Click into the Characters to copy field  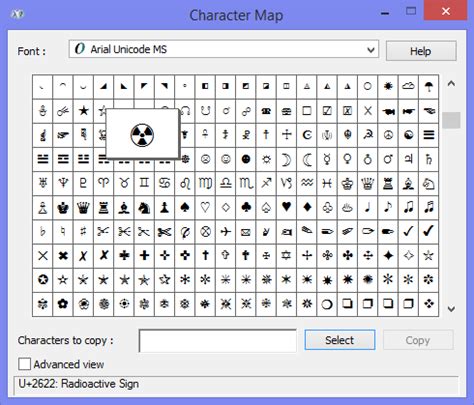point(218,340)
